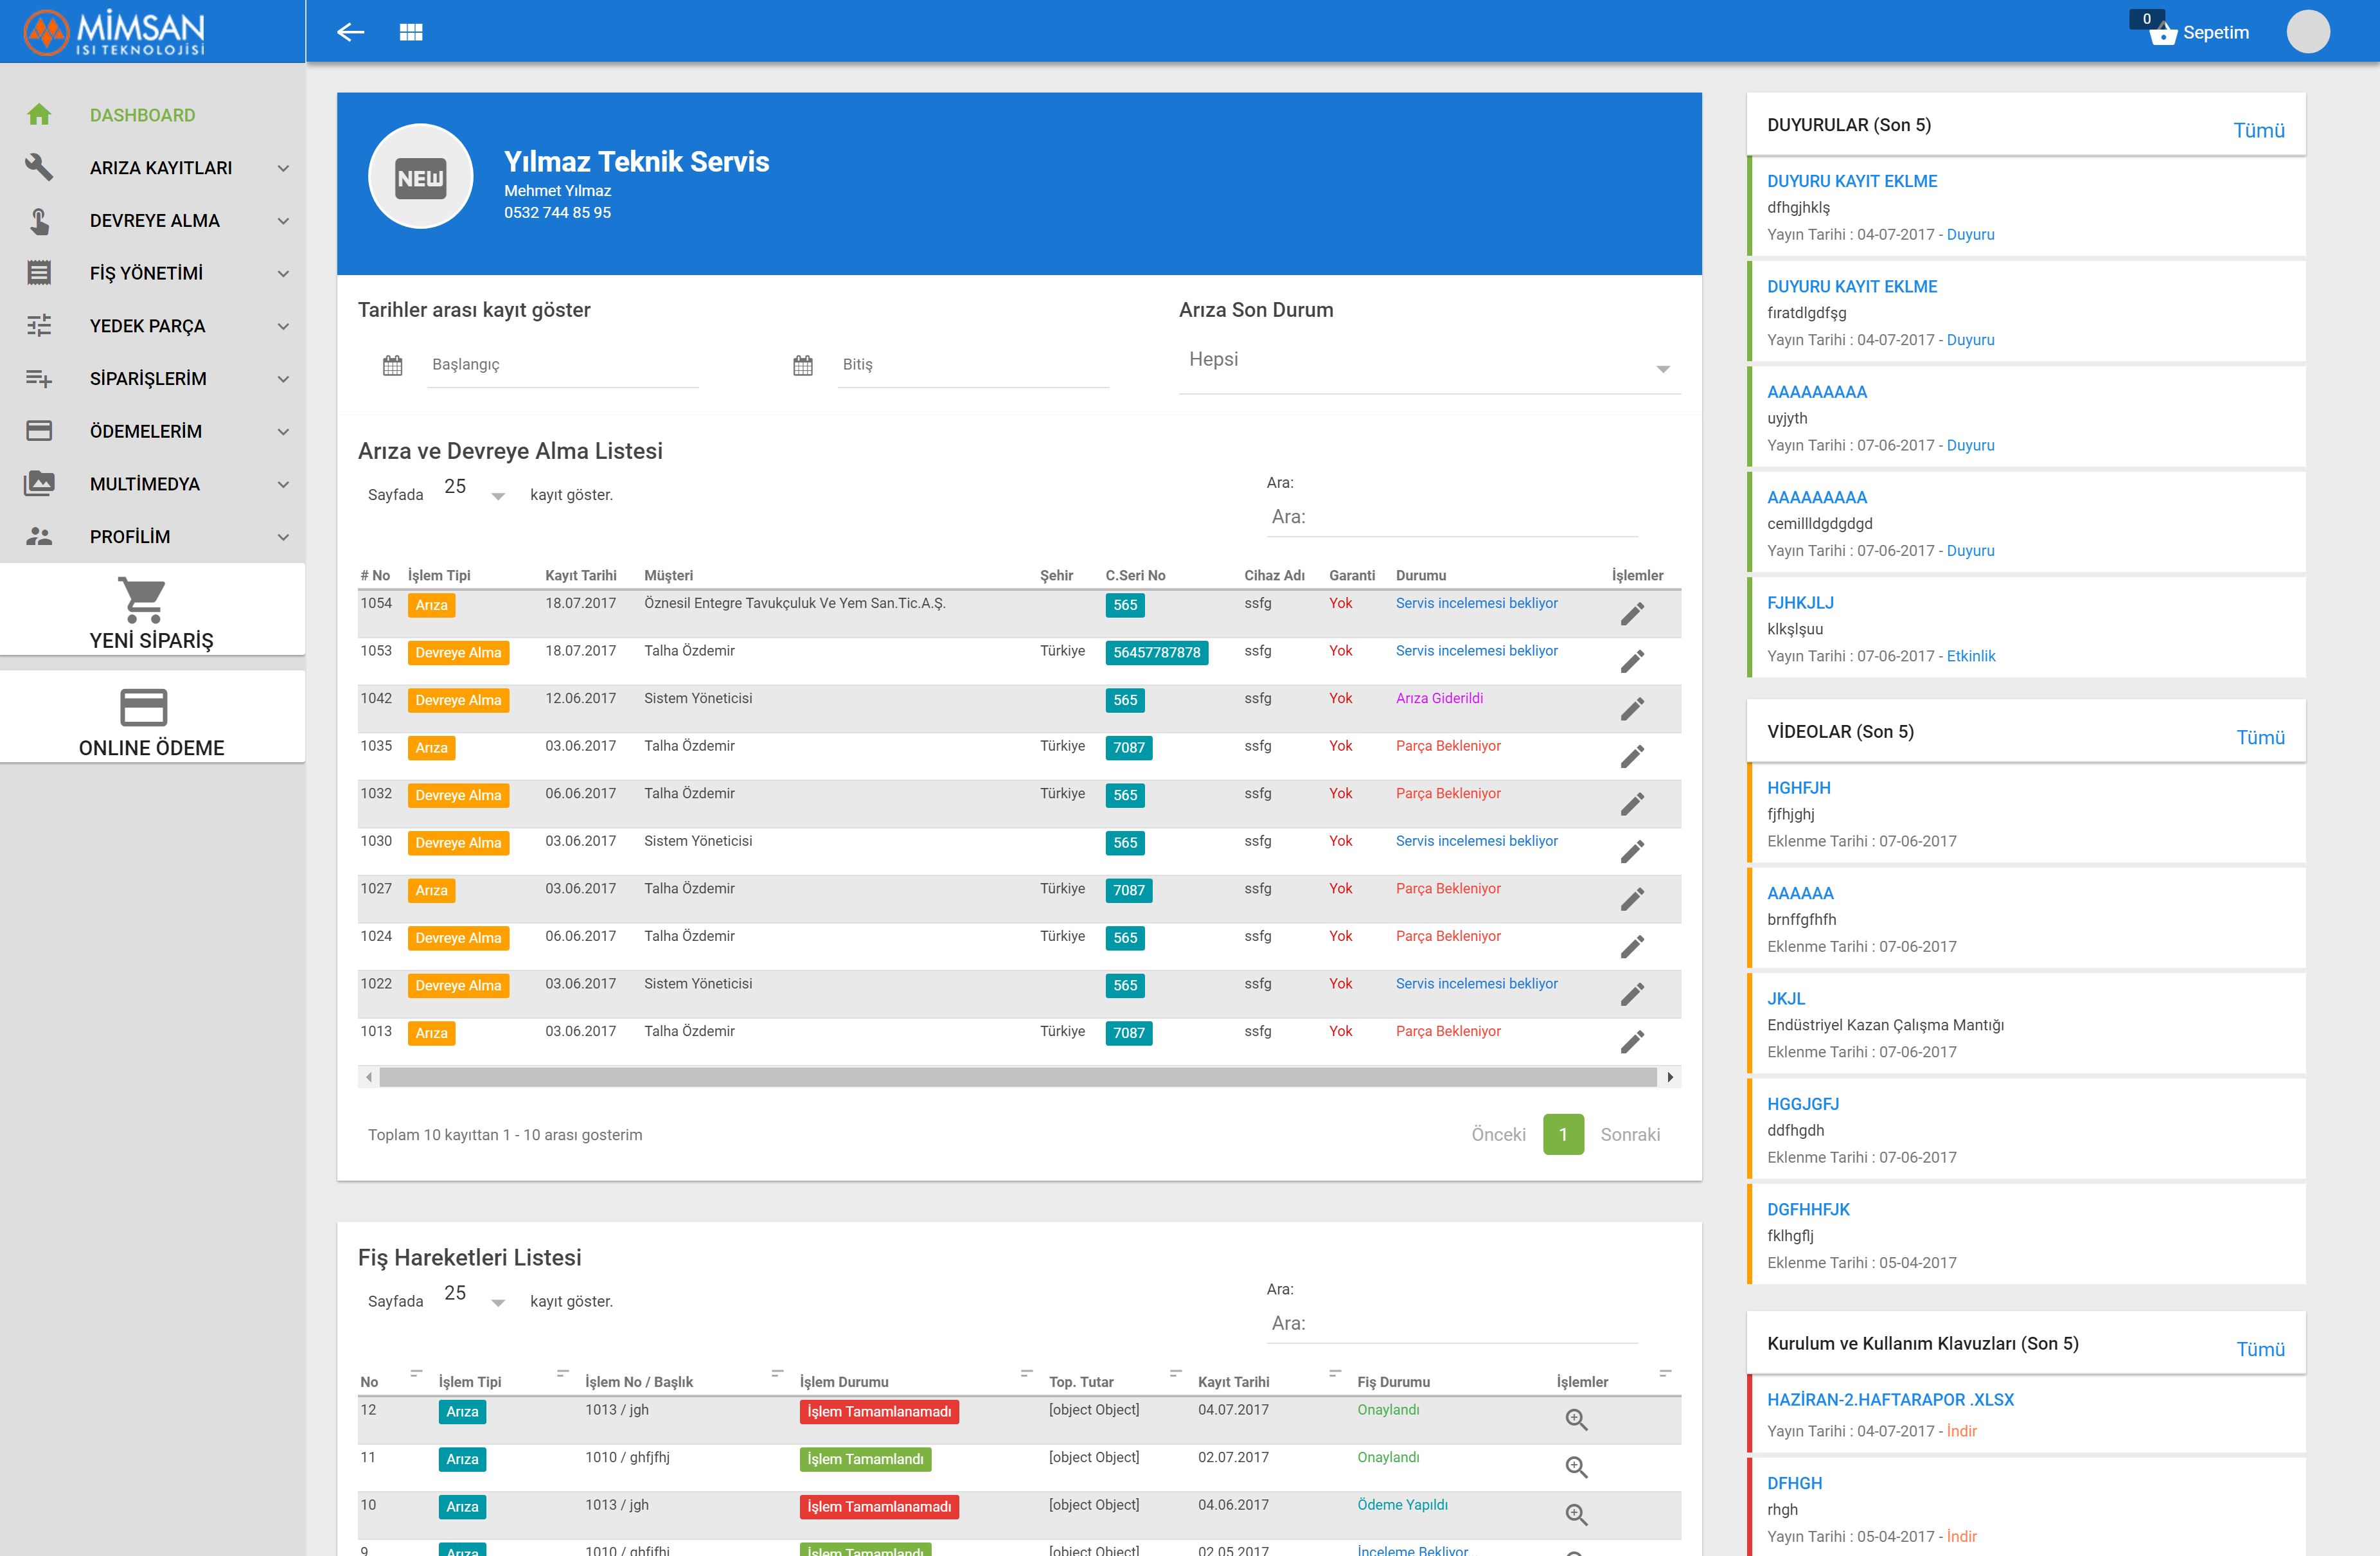Click the card icon for Ödemelerim
Screen dimensions: 2380x1556
point(39,431)
